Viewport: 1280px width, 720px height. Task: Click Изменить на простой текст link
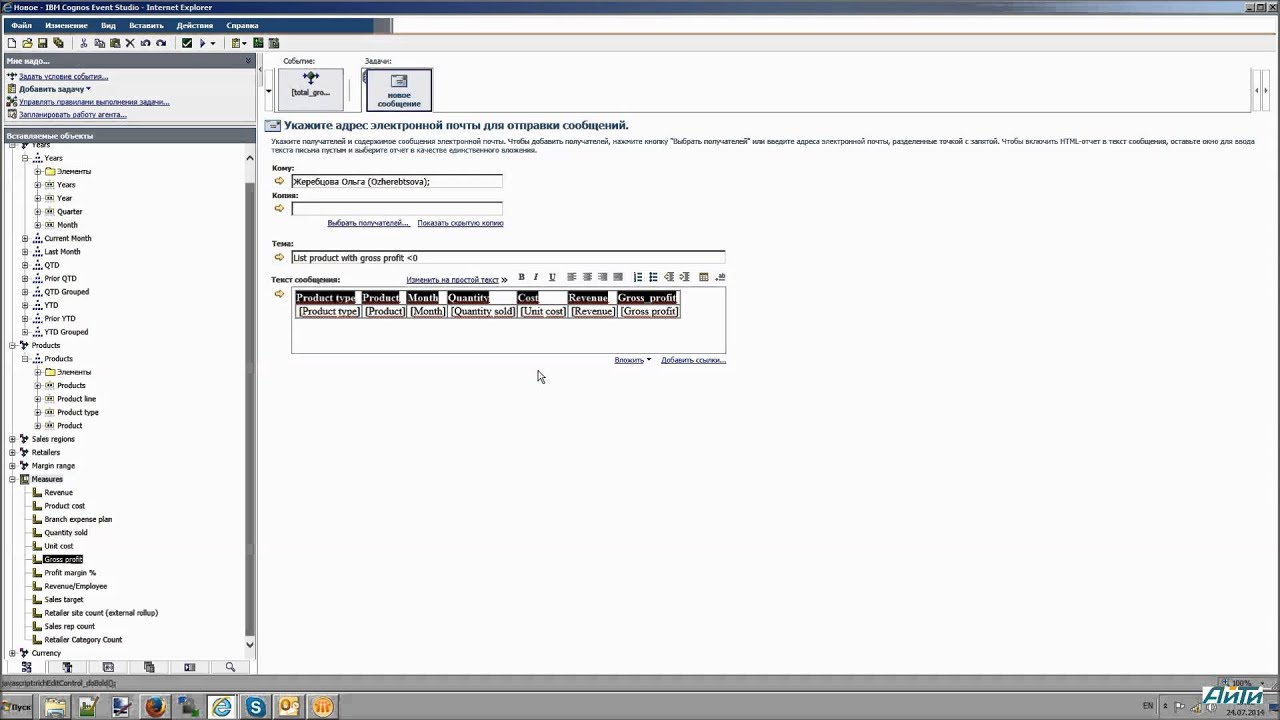click(452, 280)
